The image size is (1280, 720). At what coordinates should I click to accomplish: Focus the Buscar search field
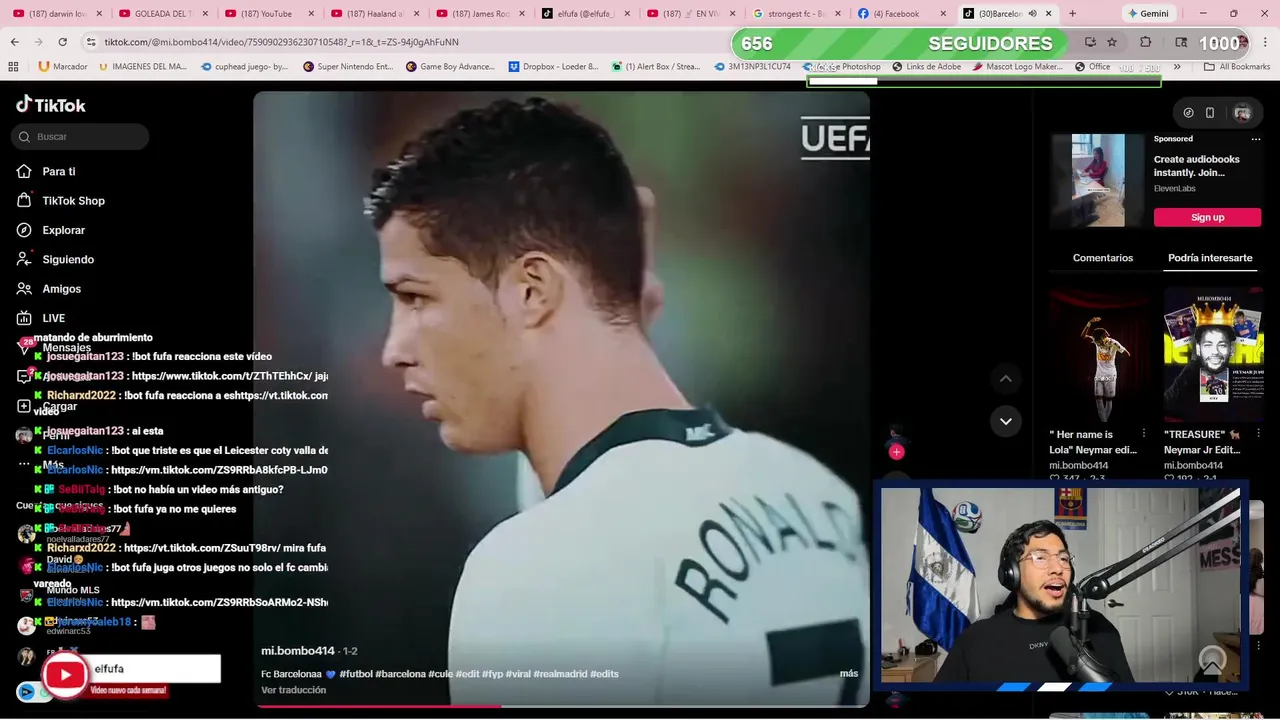click(x=80, y=137)
